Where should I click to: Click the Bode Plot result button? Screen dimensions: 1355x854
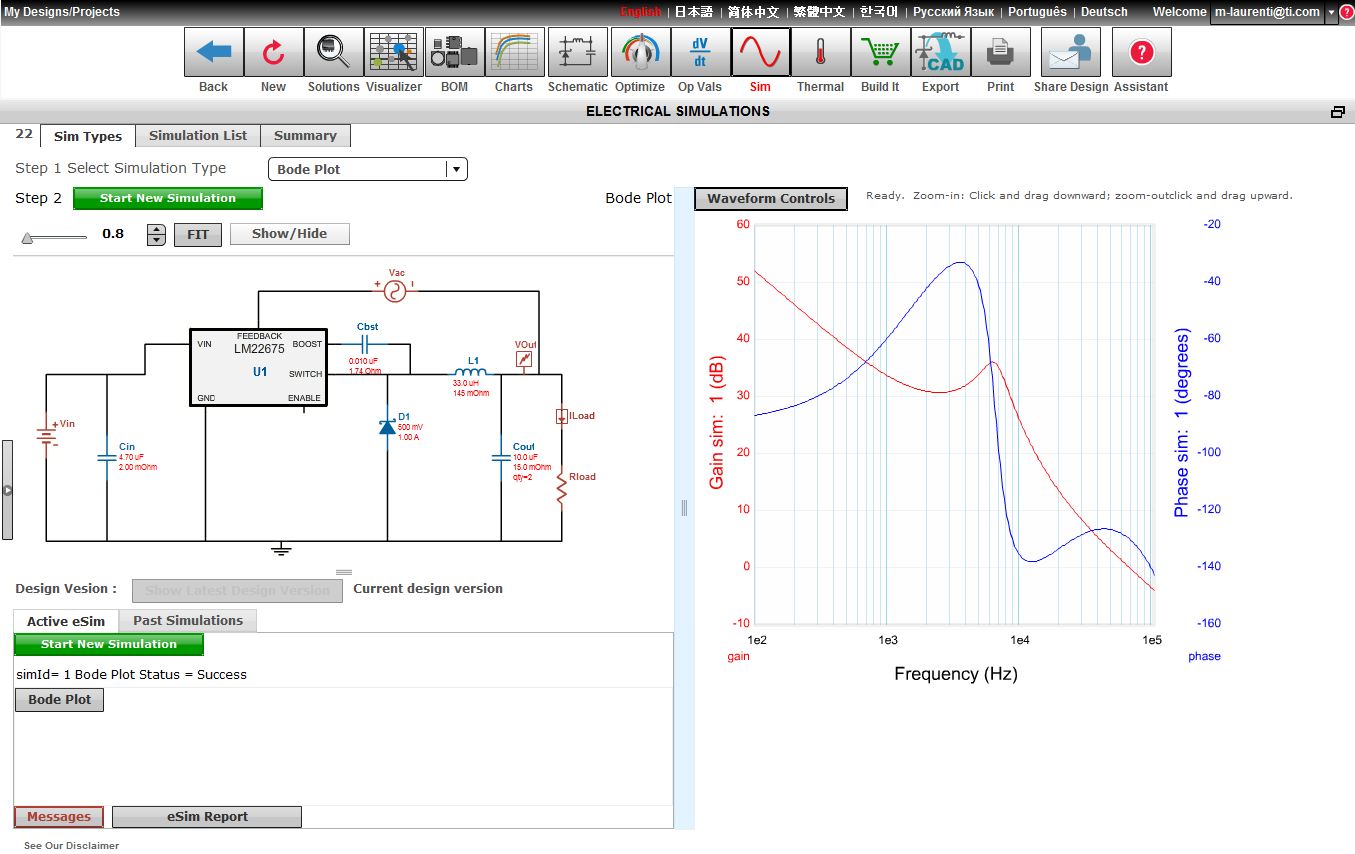(x=59, y=700)
